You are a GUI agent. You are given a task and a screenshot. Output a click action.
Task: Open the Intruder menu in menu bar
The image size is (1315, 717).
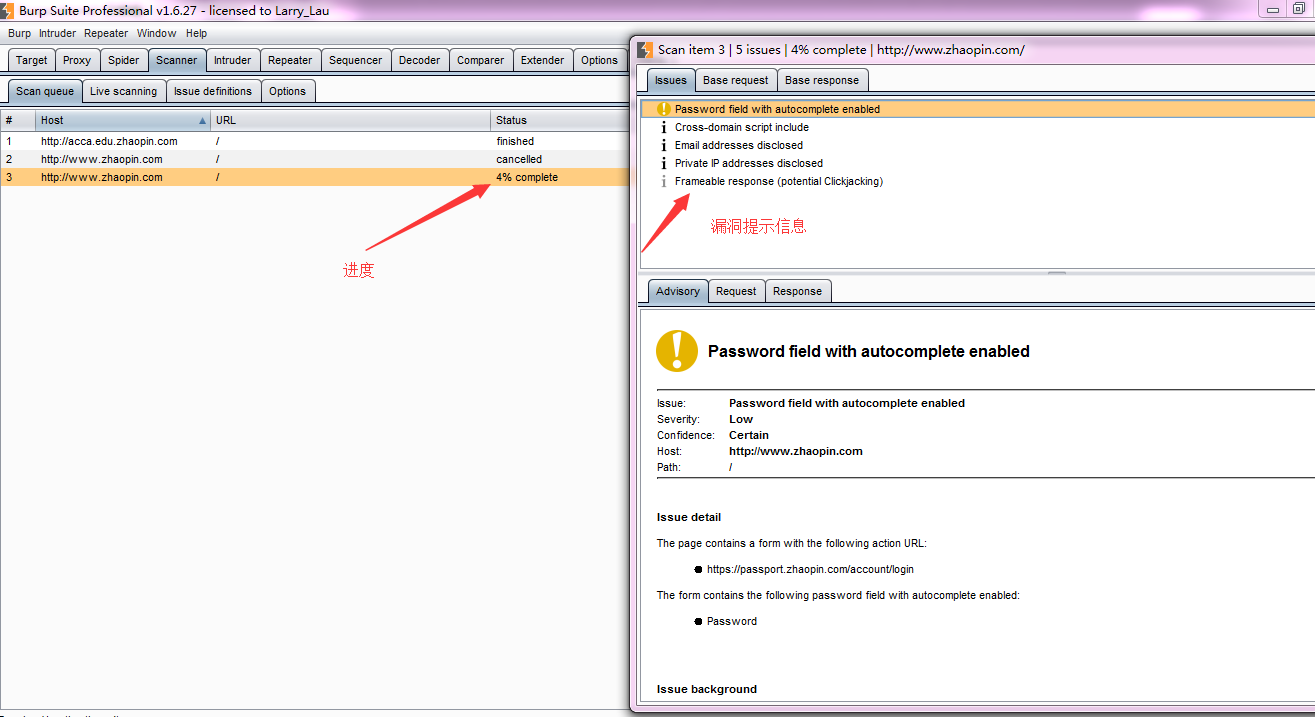coord(57,33)
